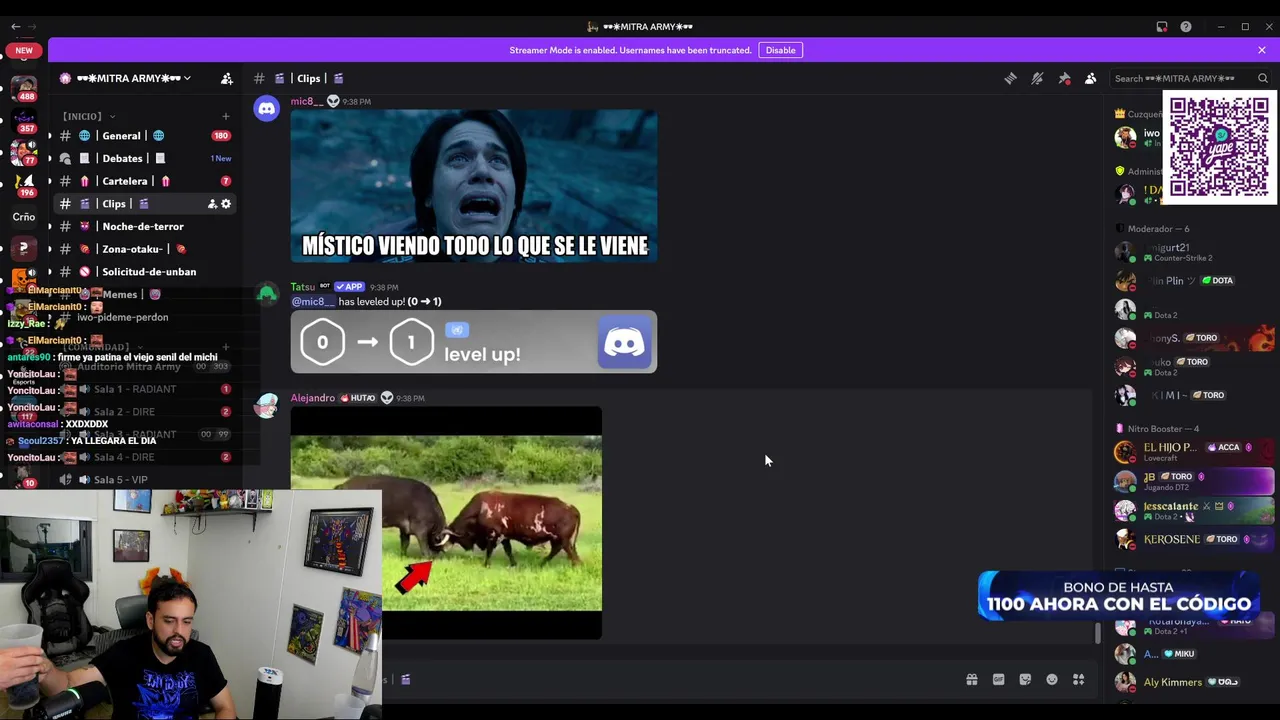
Task: Open the emoji picker
Action: pos(1052,680)
